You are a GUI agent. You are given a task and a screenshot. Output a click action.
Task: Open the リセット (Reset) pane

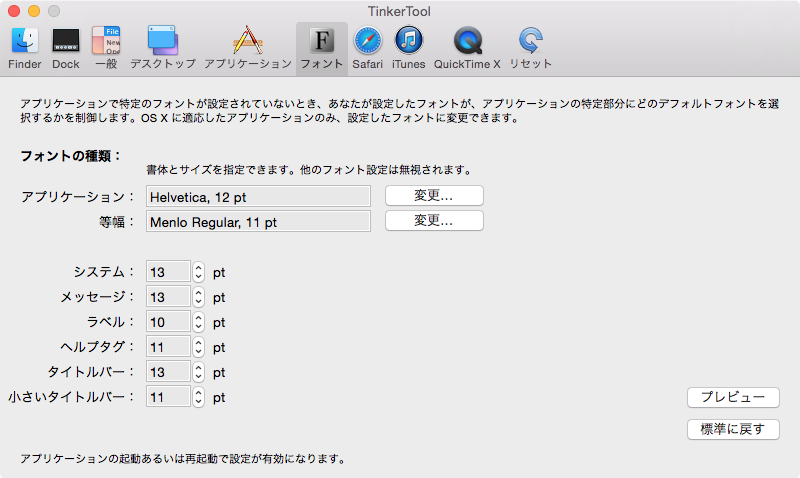click(x=531, y=48)
